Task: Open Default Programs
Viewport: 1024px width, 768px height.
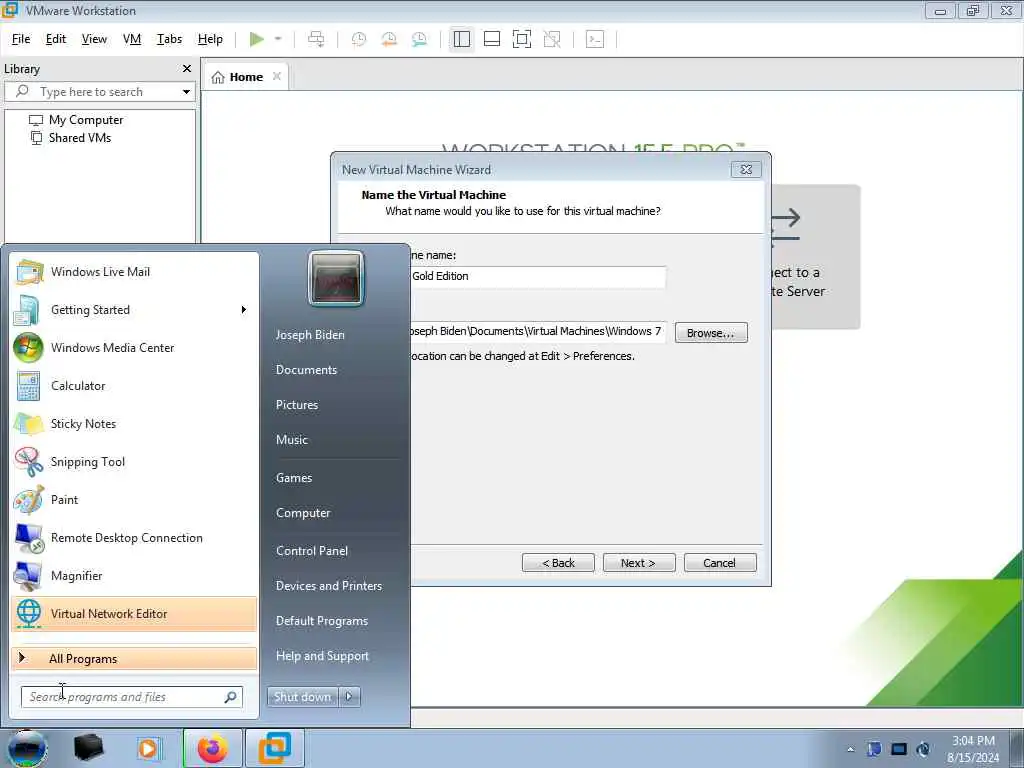Action: (322, 621)
